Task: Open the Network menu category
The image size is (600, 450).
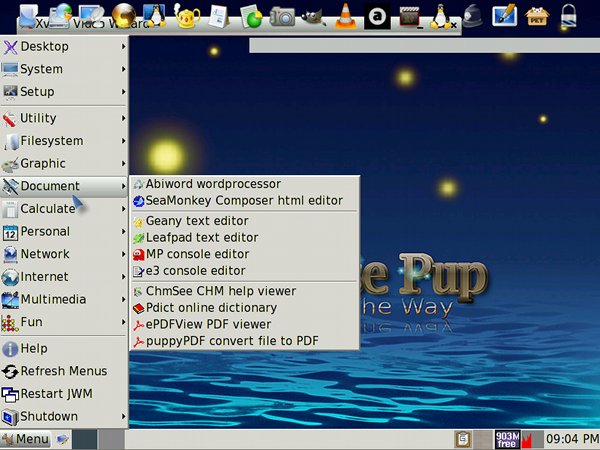Action: click(64, 254)
